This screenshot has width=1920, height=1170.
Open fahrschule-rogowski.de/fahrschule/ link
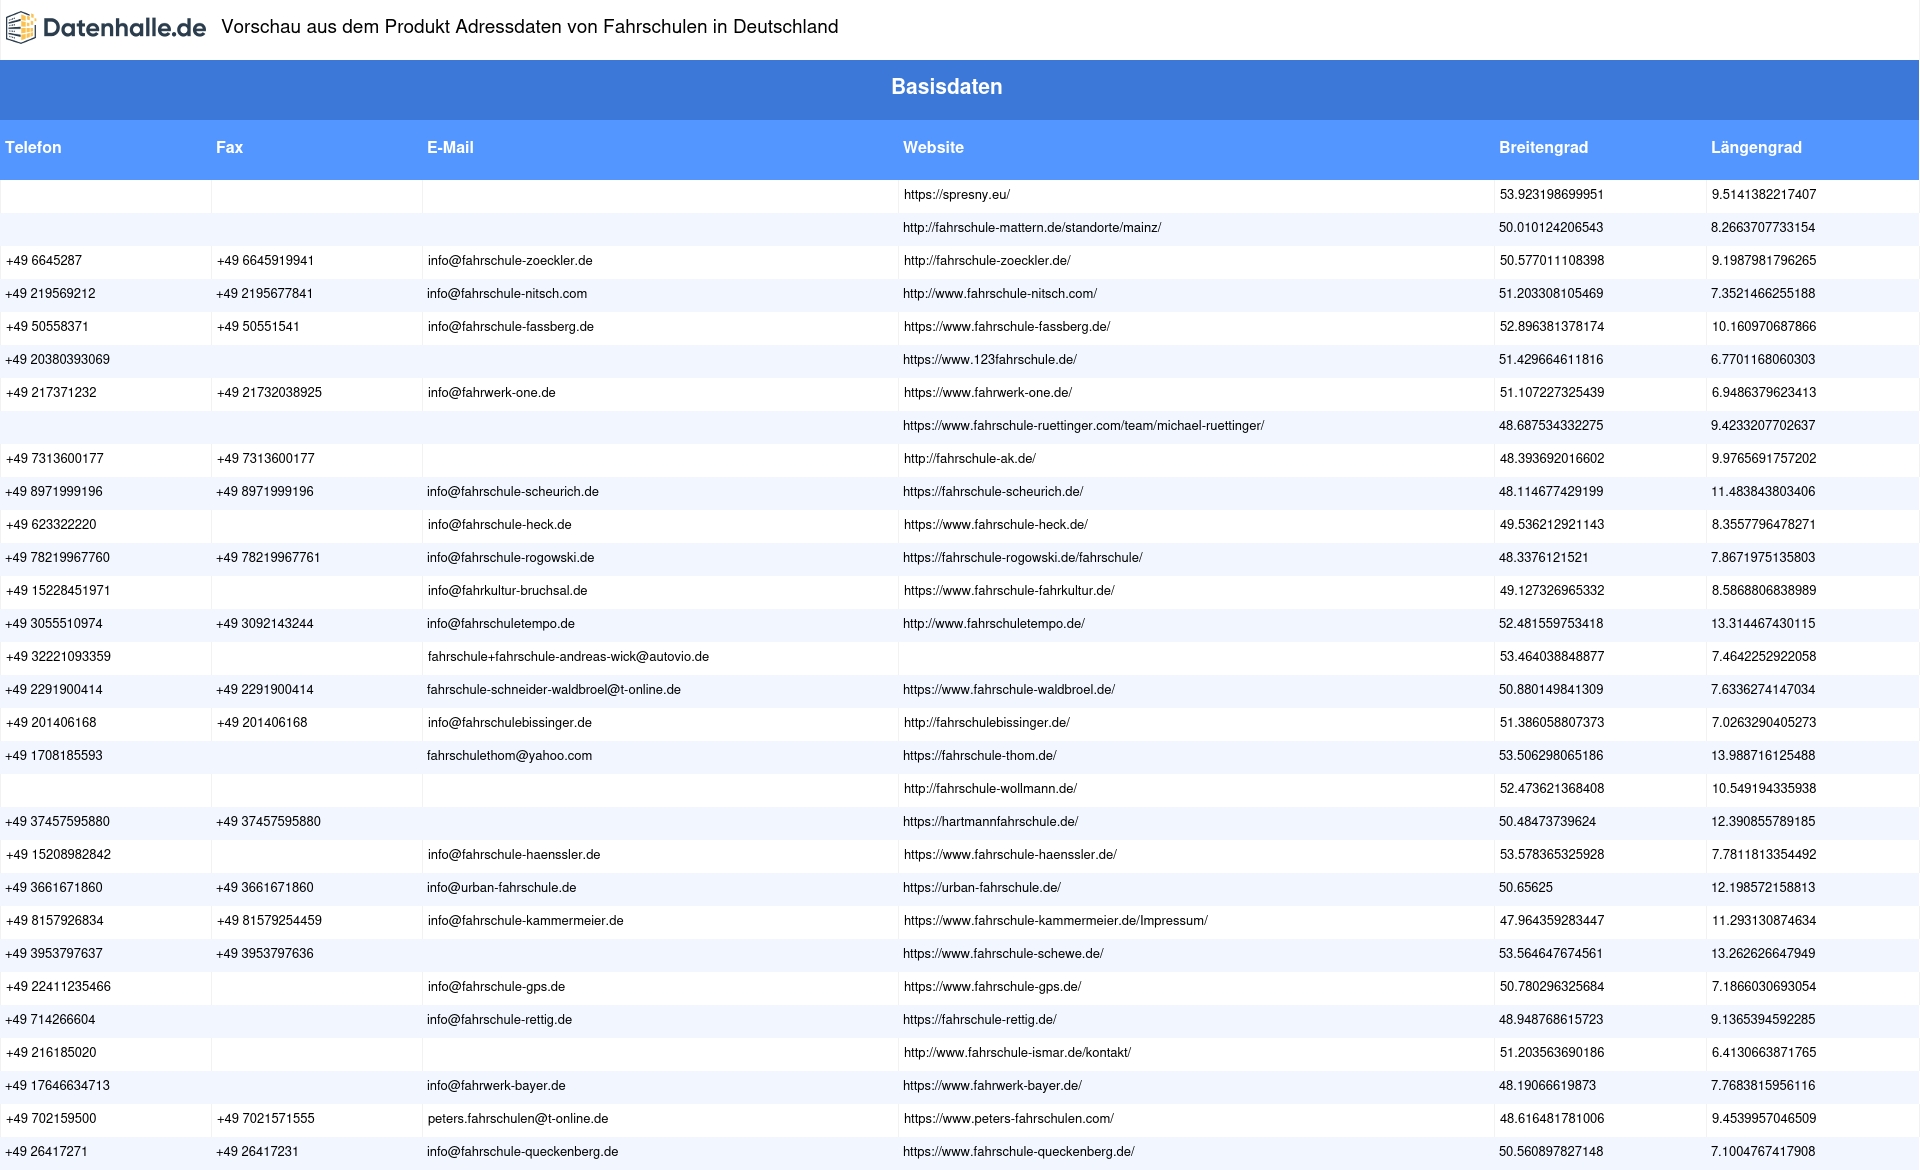click(x=1023, y=558)
